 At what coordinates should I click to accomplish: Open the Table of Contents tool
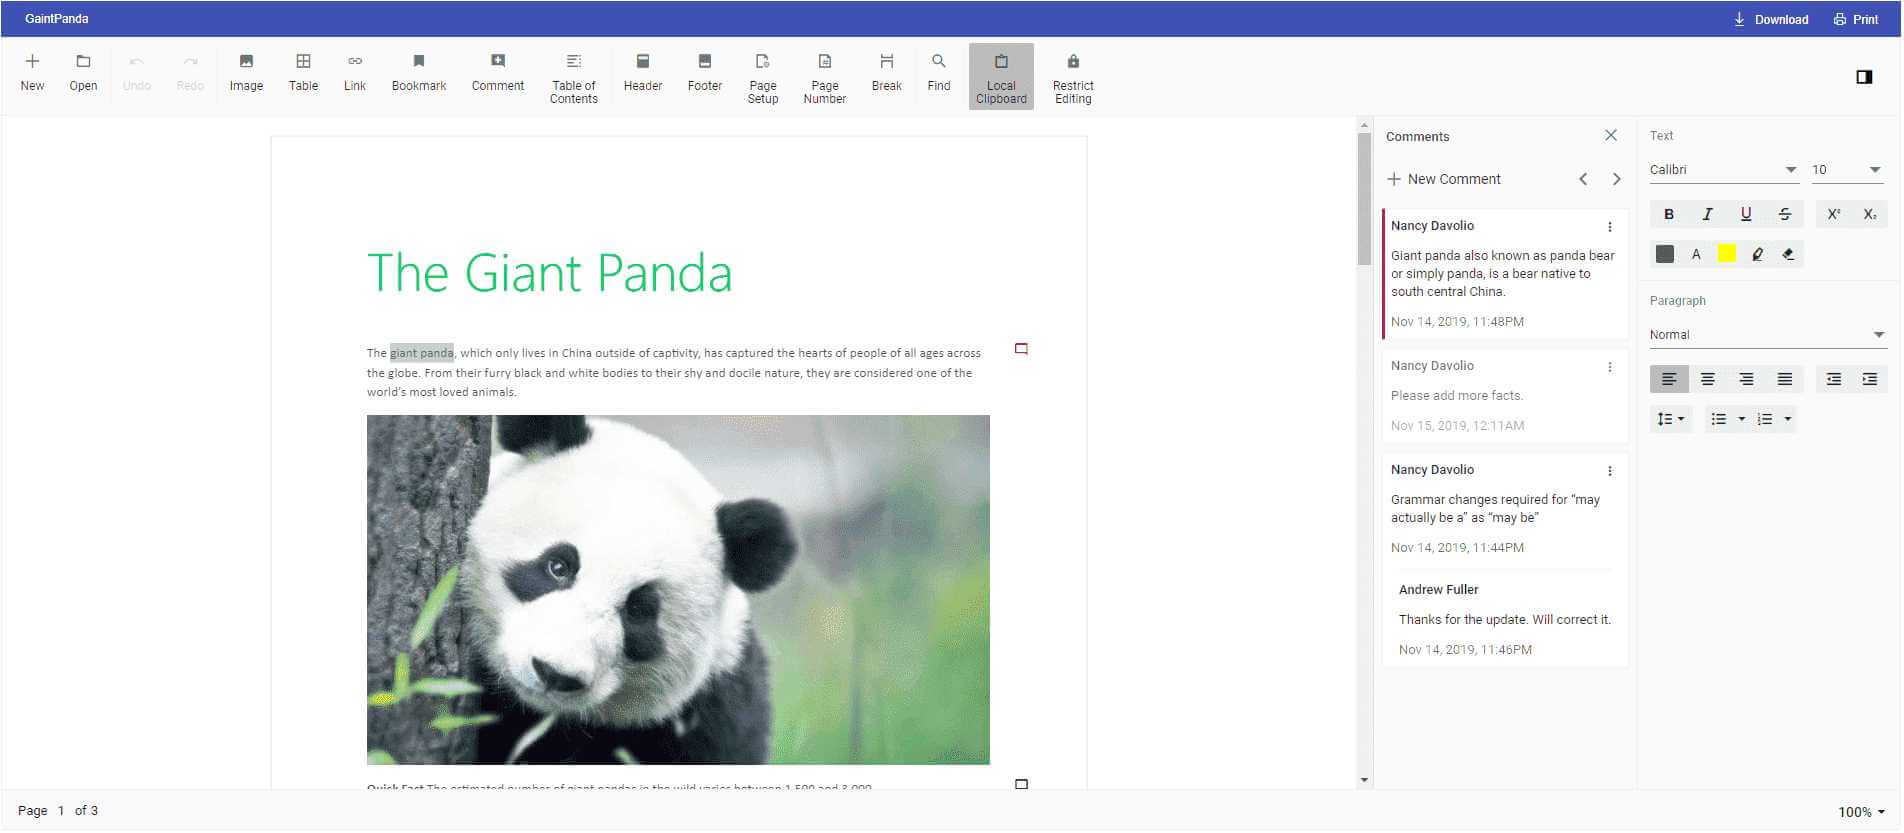[573, 77]
